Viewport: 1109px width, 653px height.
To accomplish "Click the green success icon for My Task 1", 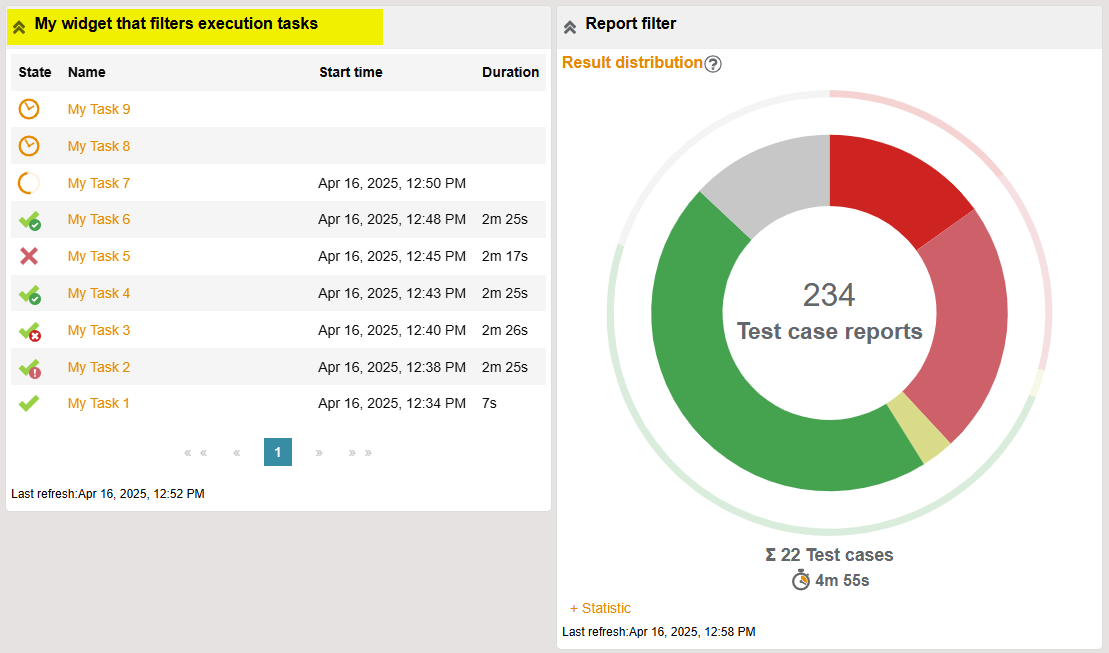I will click(x=29, y=403).
